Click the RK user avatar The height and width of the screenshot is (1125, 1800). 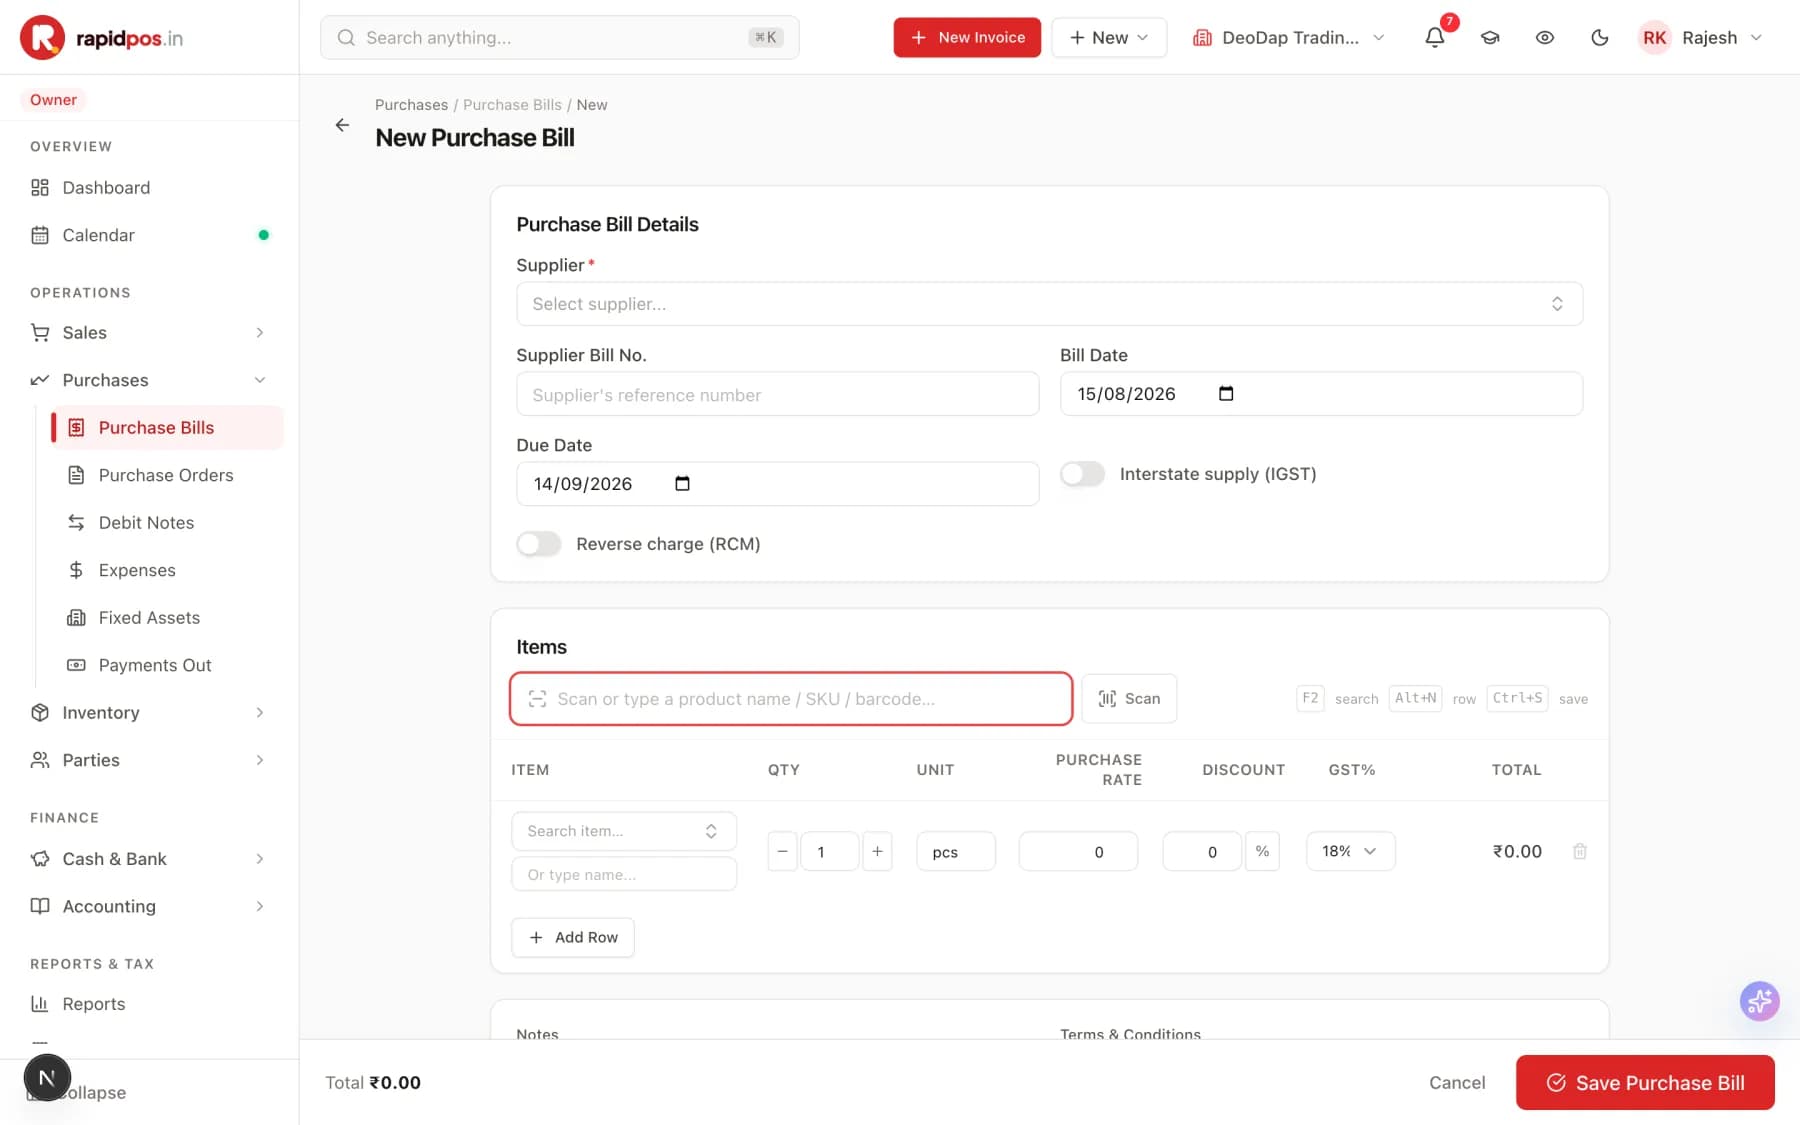click(1655, 38)
